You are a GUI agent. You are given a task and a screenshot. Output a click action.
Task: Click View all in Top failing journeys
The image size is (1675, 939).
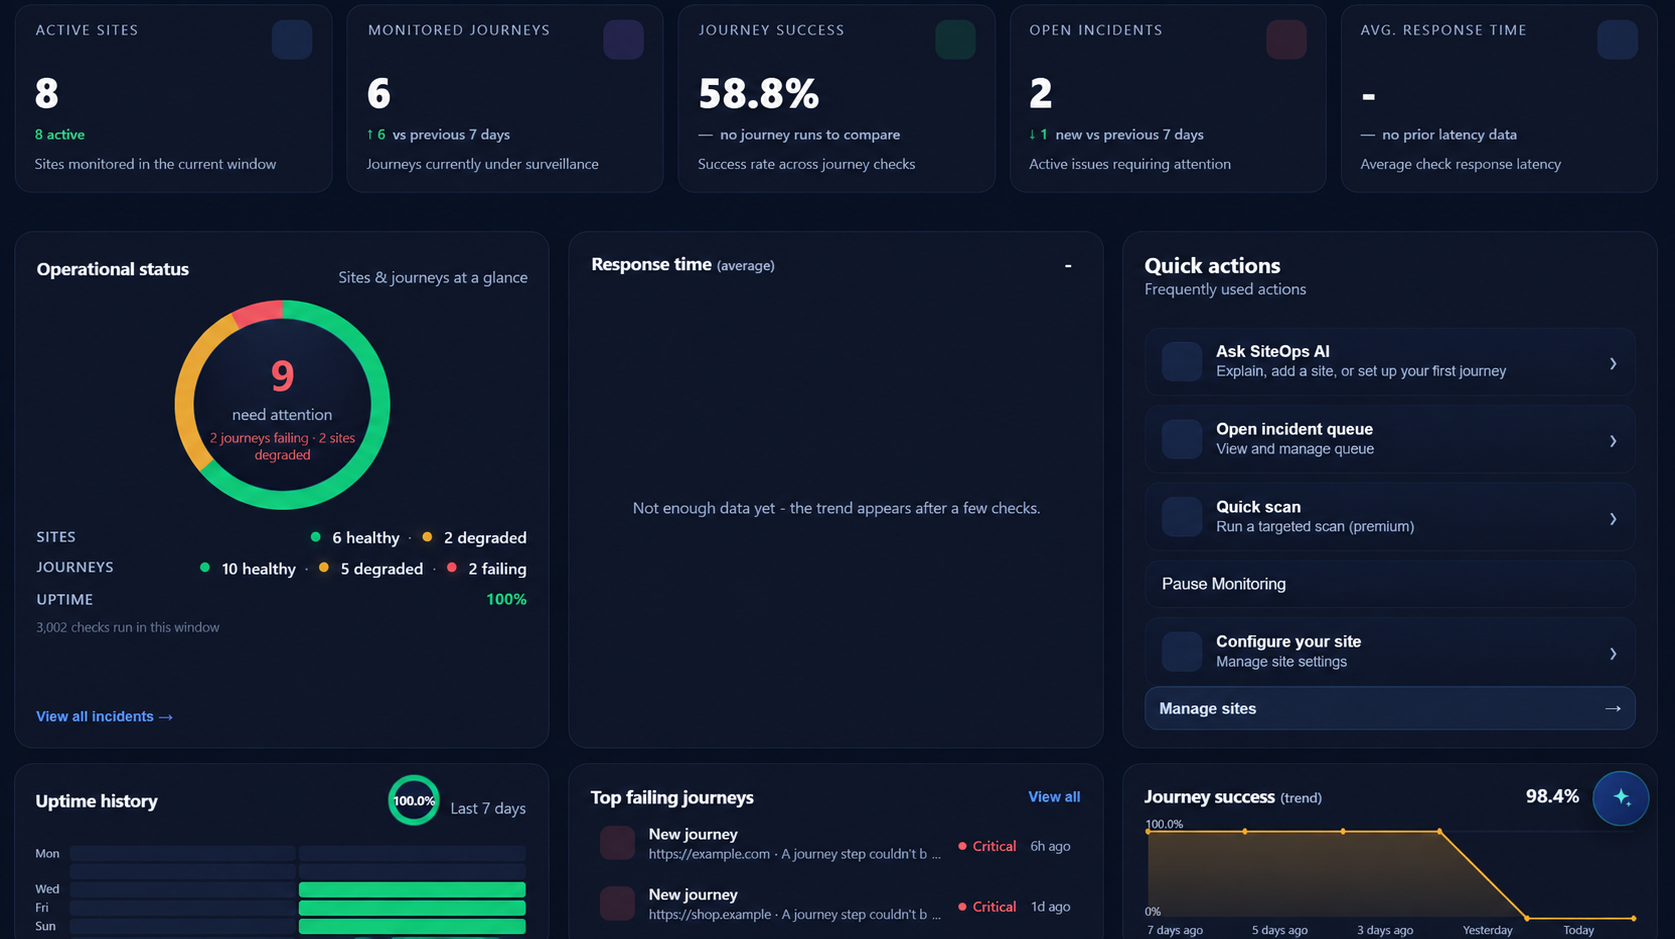point(1054,797)
